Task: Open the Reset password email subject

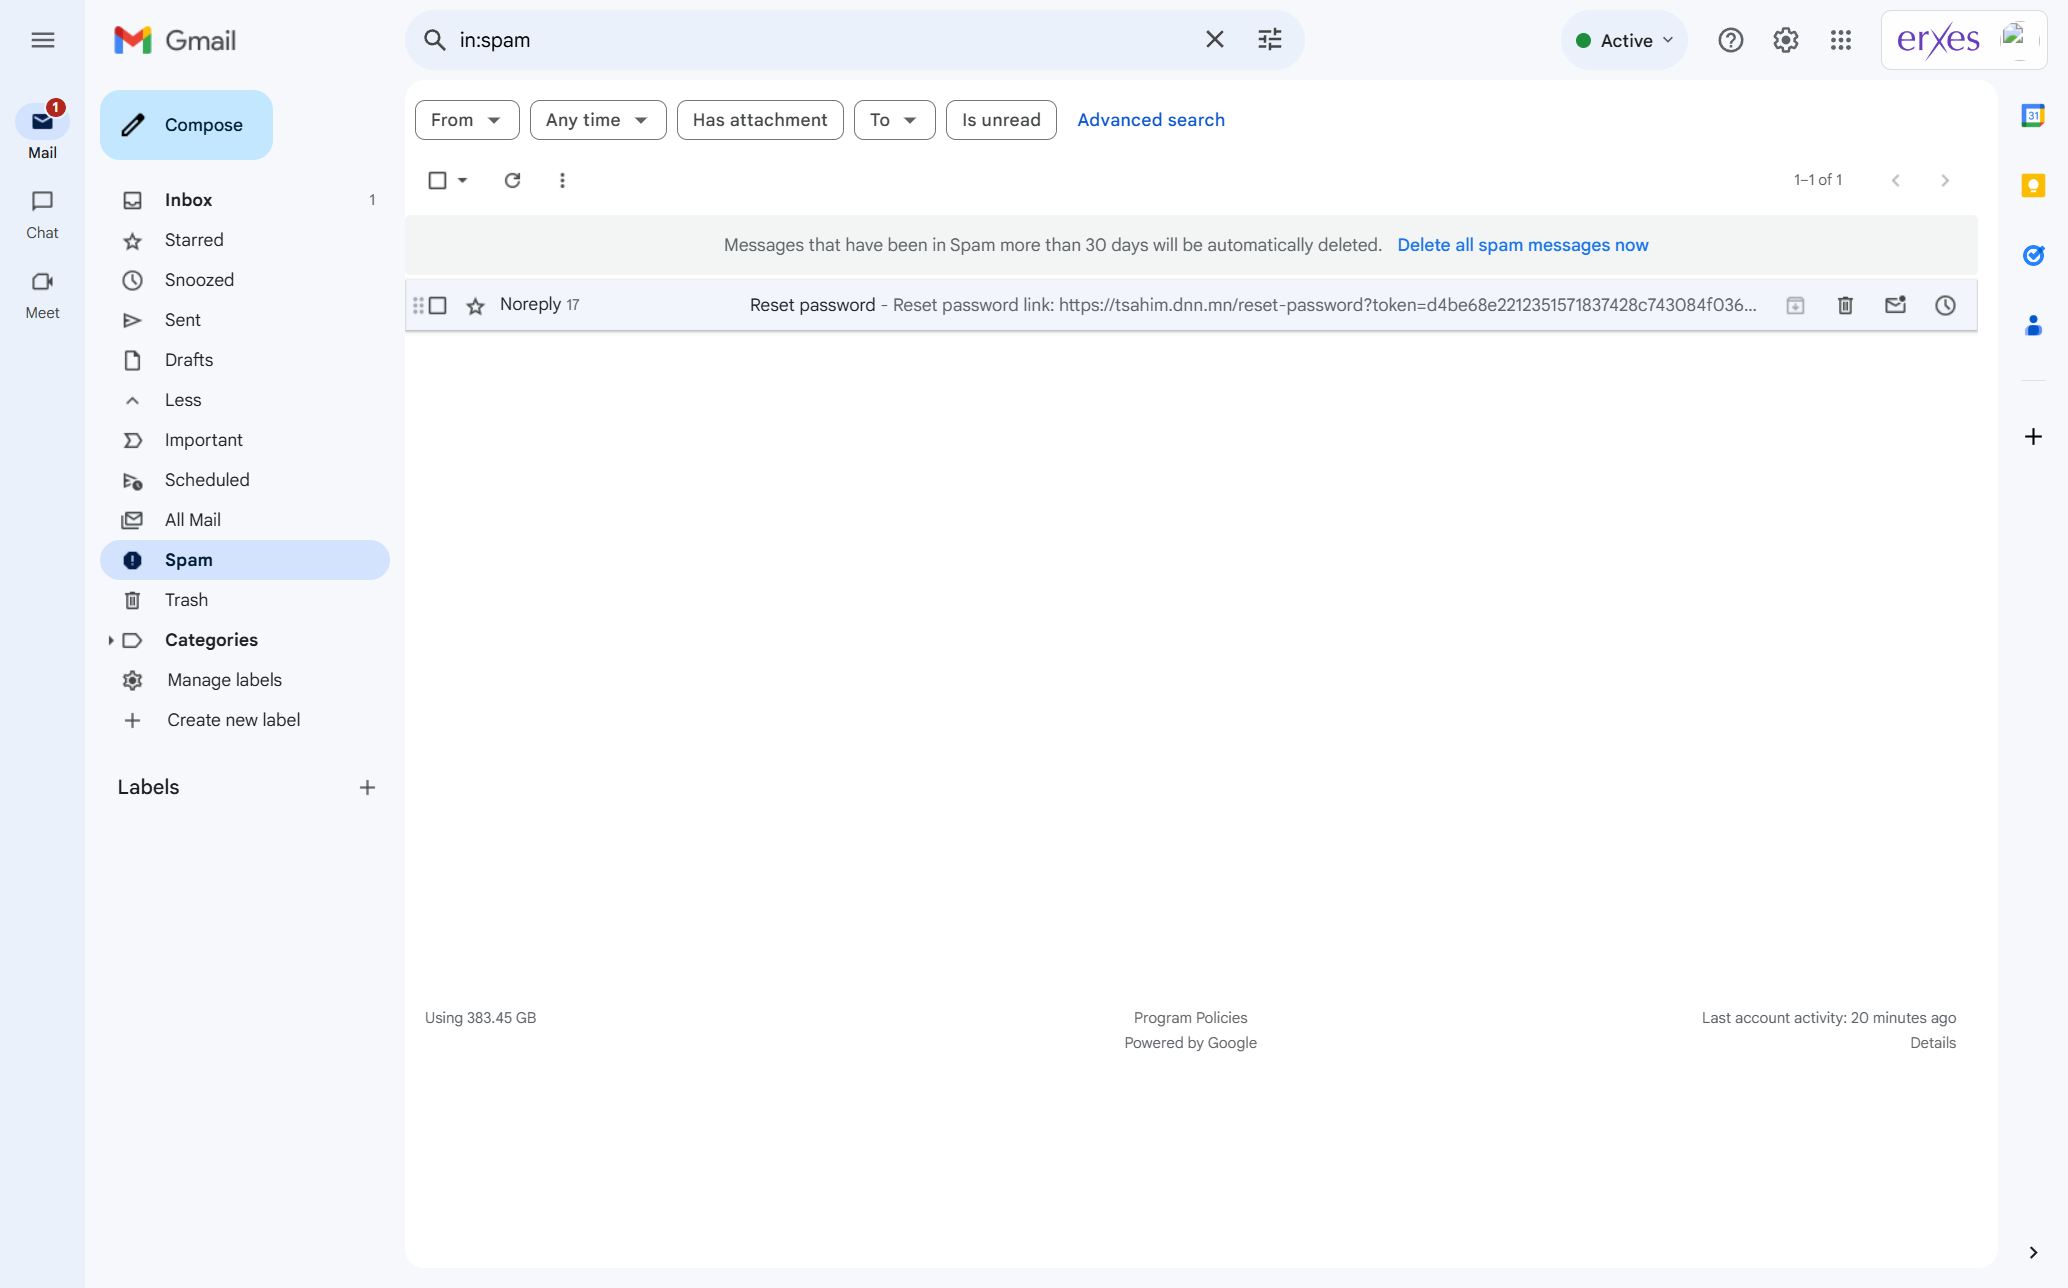Action: pos(812,305)
